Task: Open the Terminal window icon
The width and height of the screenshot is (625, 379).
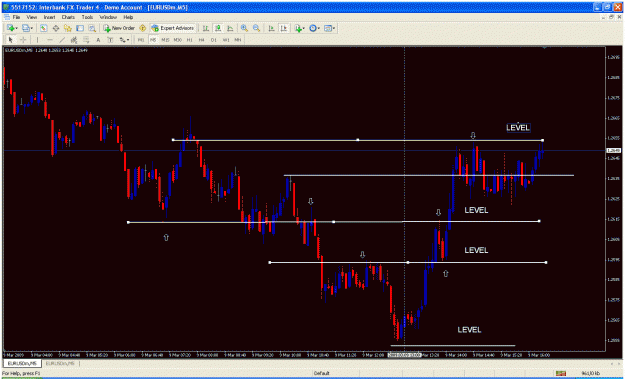Action: coord(80,28)
